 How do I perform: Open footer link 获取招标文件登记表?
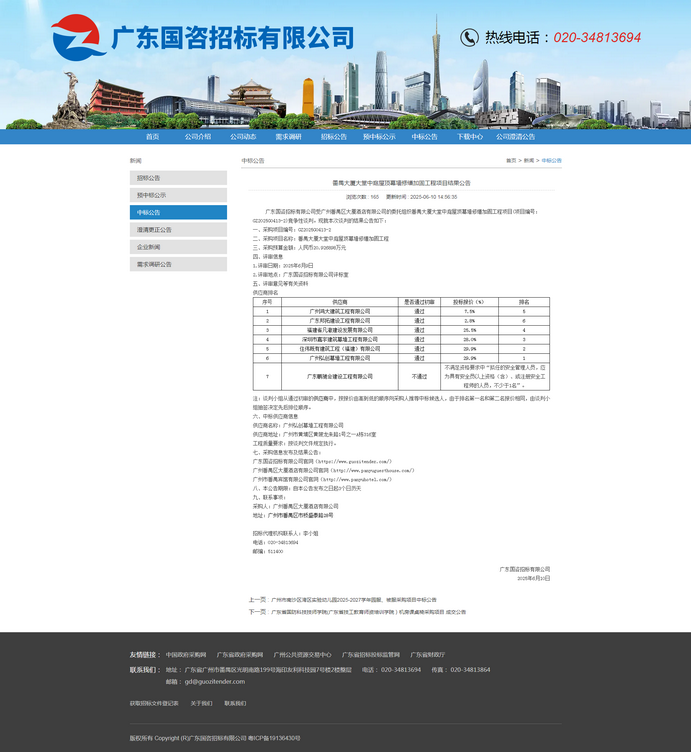pyautogui.click(x=154, y=704)
